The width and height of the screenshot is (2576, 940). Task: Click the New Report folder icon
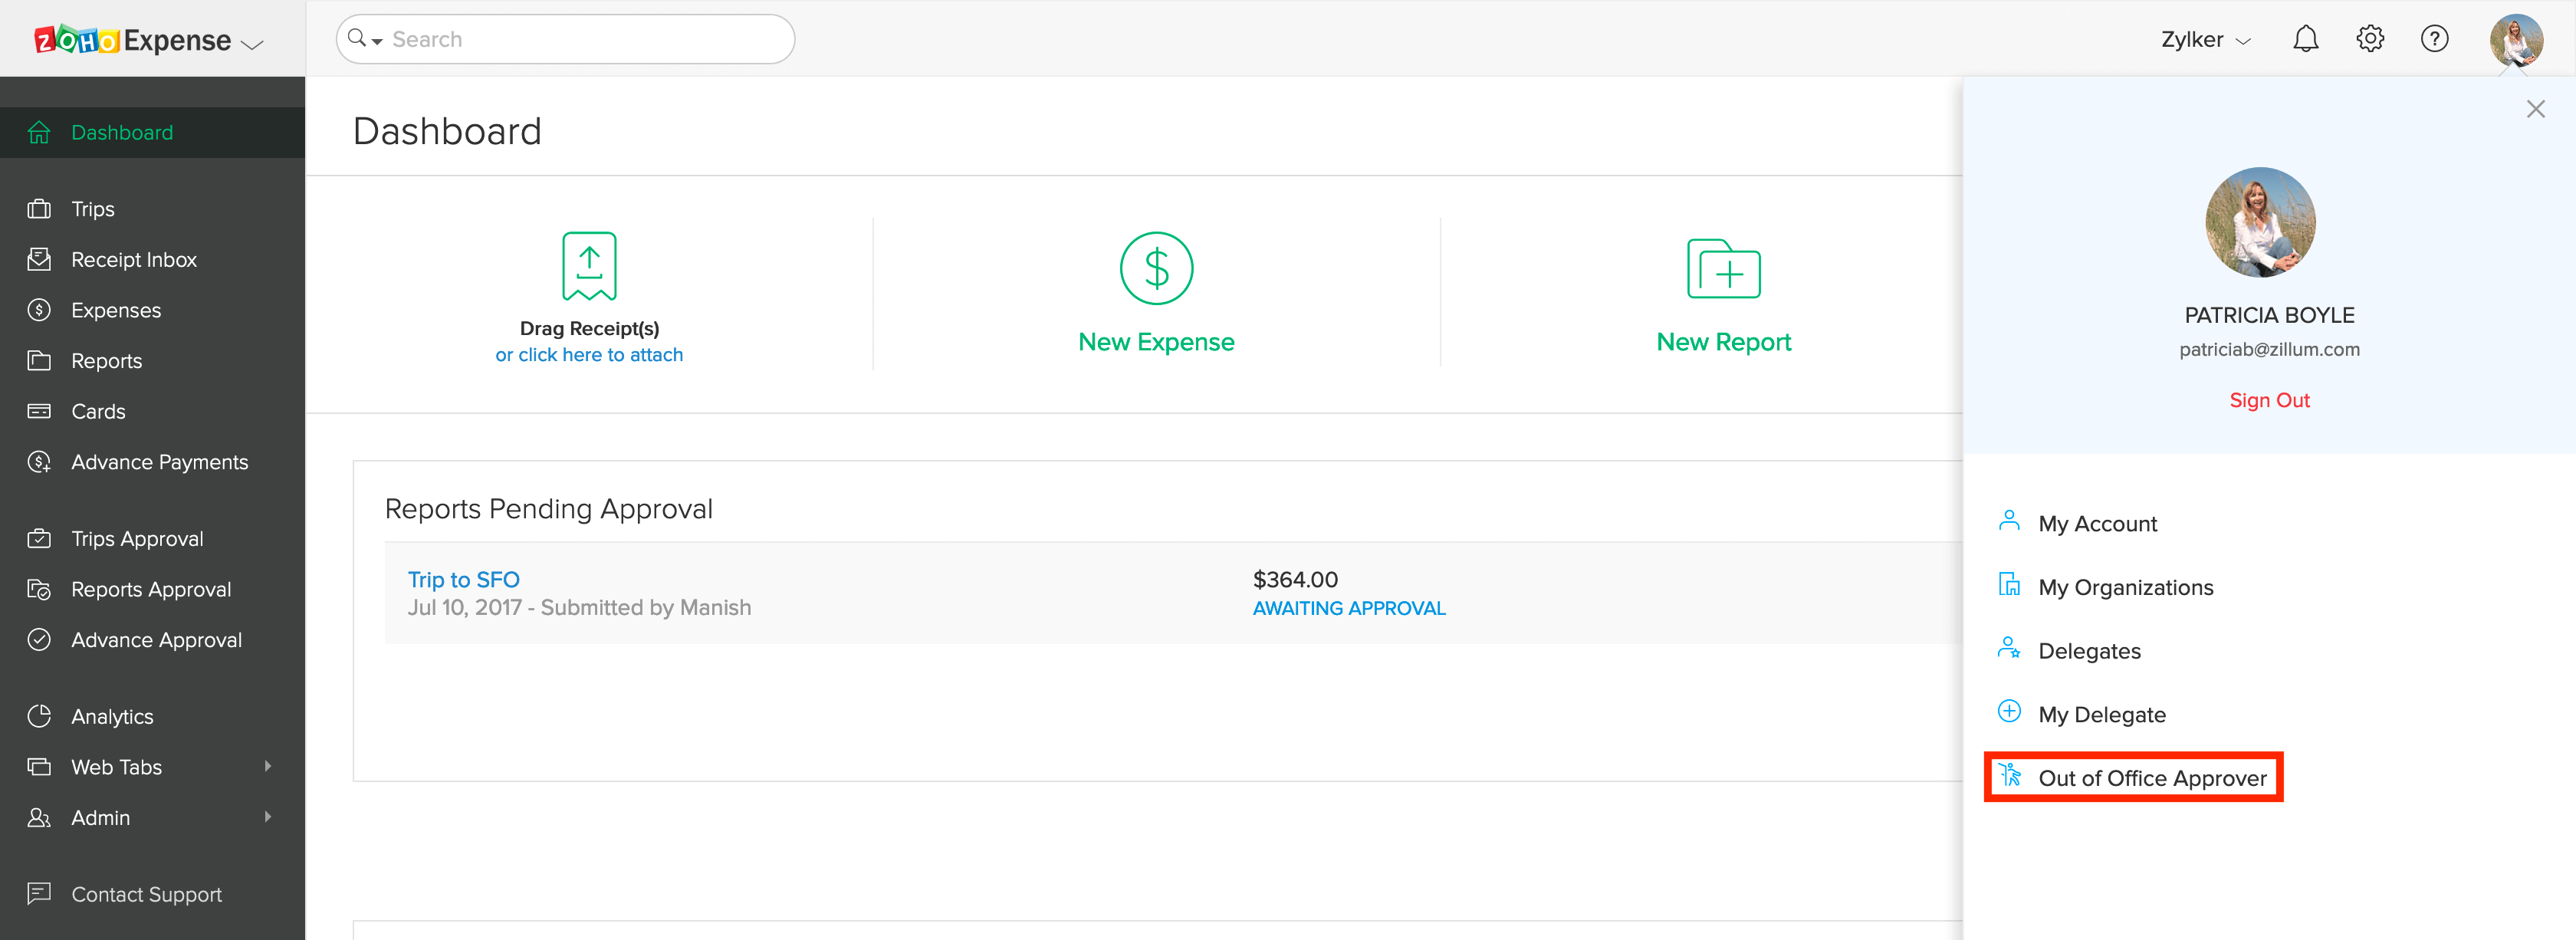pos(1723,268)
